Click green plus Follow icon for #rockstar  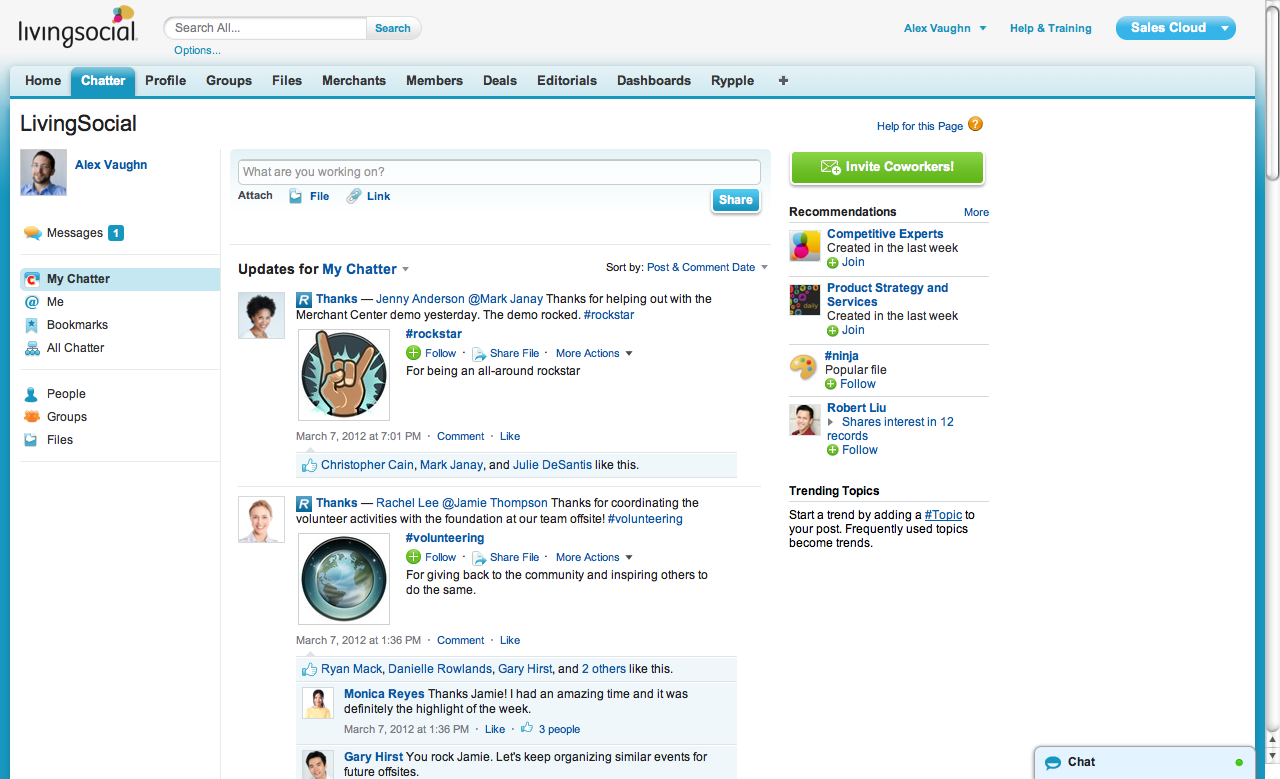(x=413, y=353)
